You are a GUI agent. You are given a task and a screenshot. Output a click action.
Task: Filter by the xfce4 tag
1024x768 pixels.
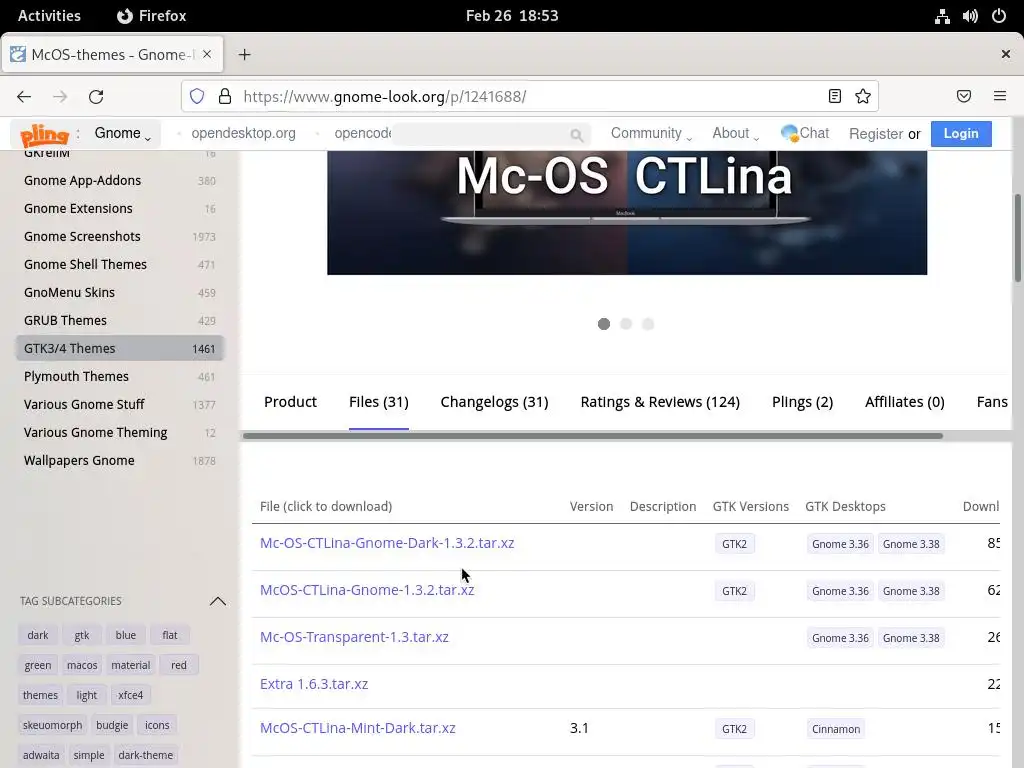pyautogui.click(x=131, y=695)
